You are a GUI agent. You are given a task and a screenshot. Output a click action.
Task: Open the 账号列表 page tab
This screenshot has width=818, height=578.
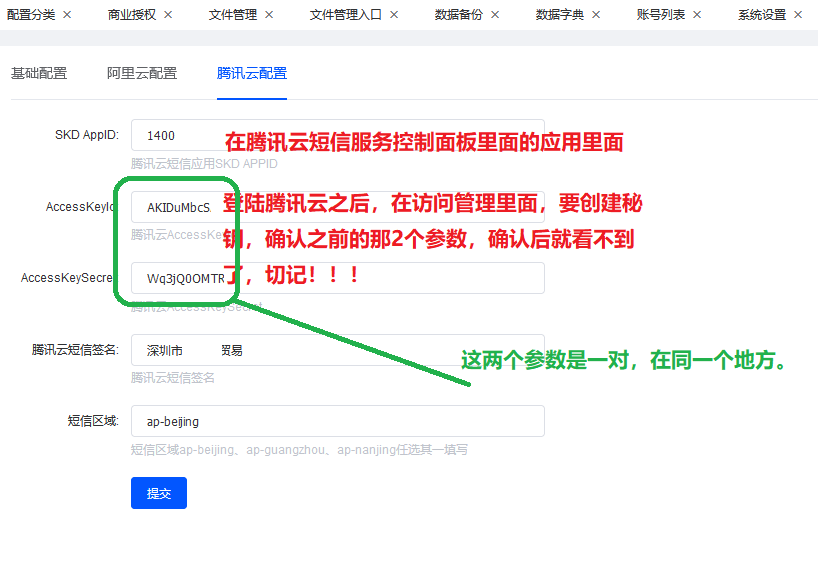(661, 15)
